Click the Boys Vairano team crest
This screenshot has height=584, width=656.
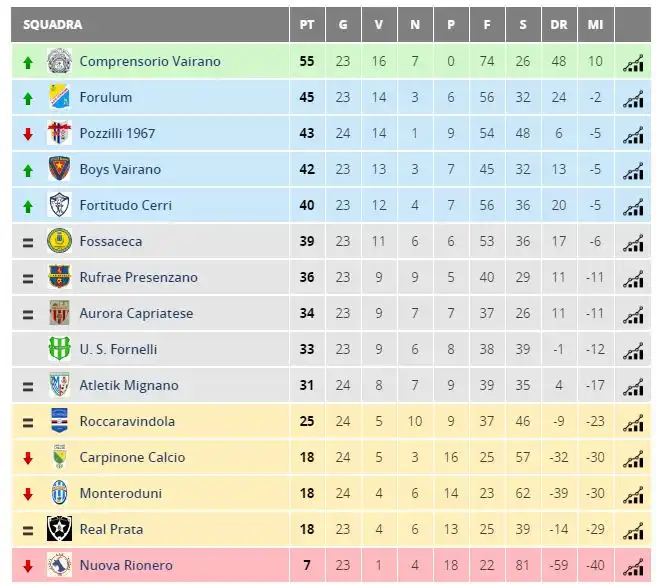tap(59, 169)
